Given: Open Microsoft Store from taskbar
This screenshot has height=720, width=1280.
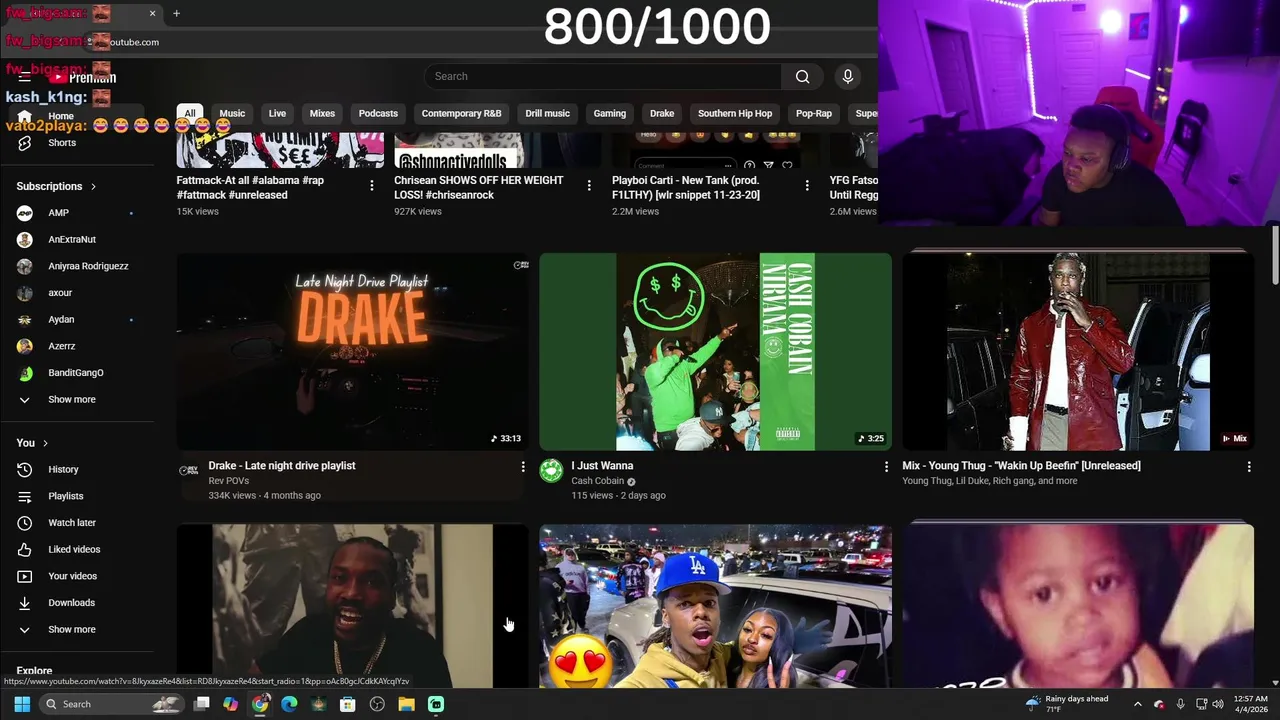Looking at the screenshot, I should [x=347, y=704].
